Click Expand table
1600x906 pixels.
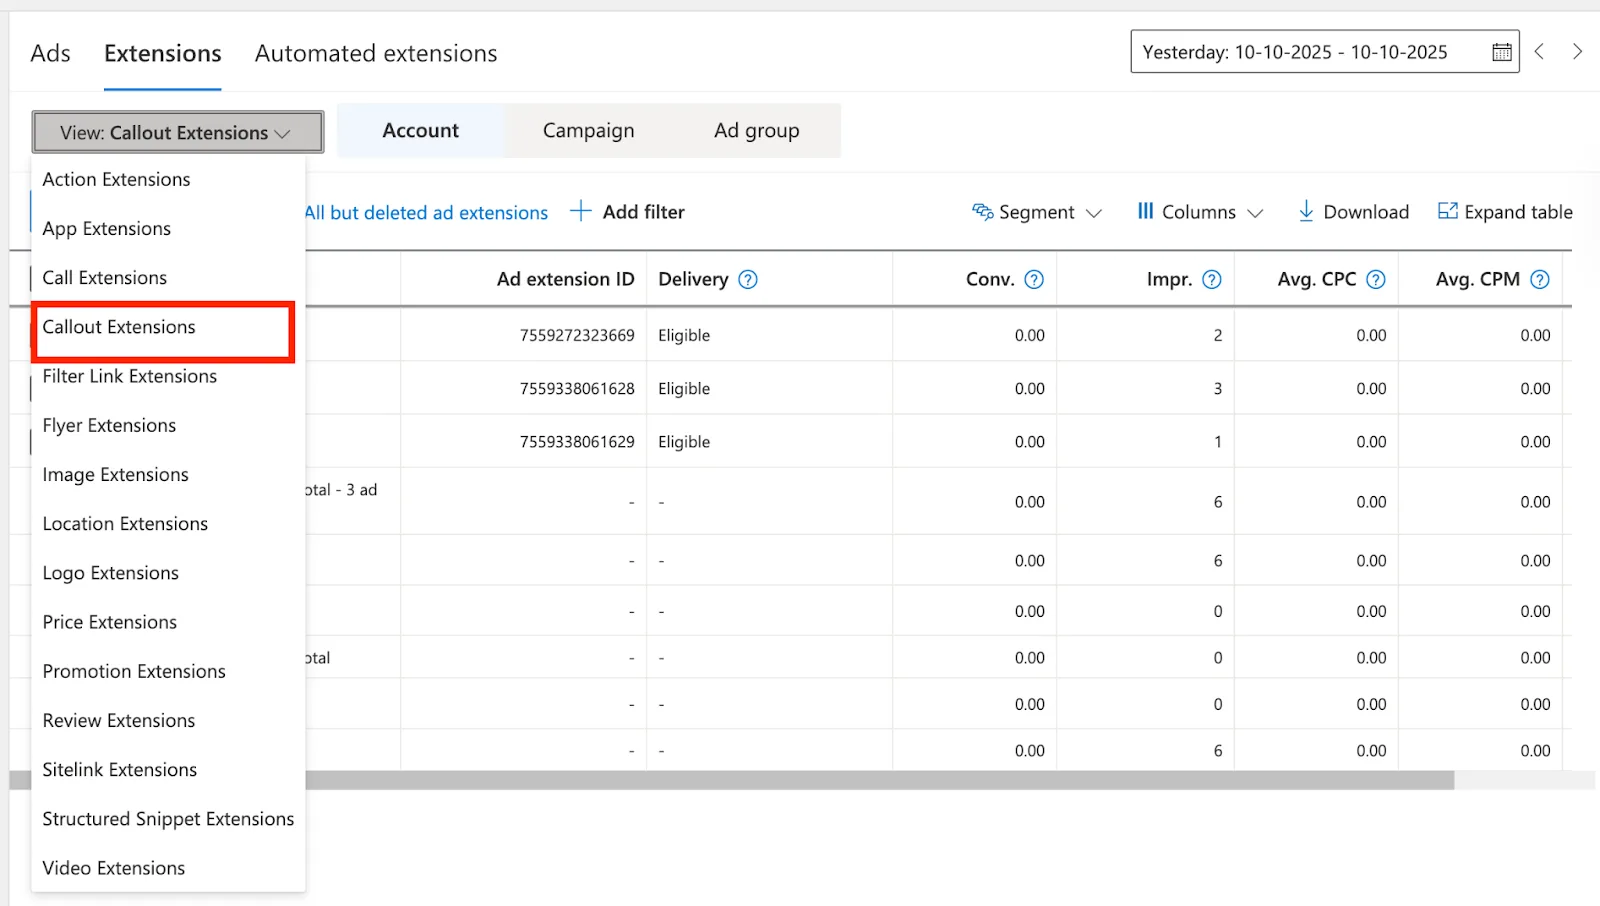1505,212
